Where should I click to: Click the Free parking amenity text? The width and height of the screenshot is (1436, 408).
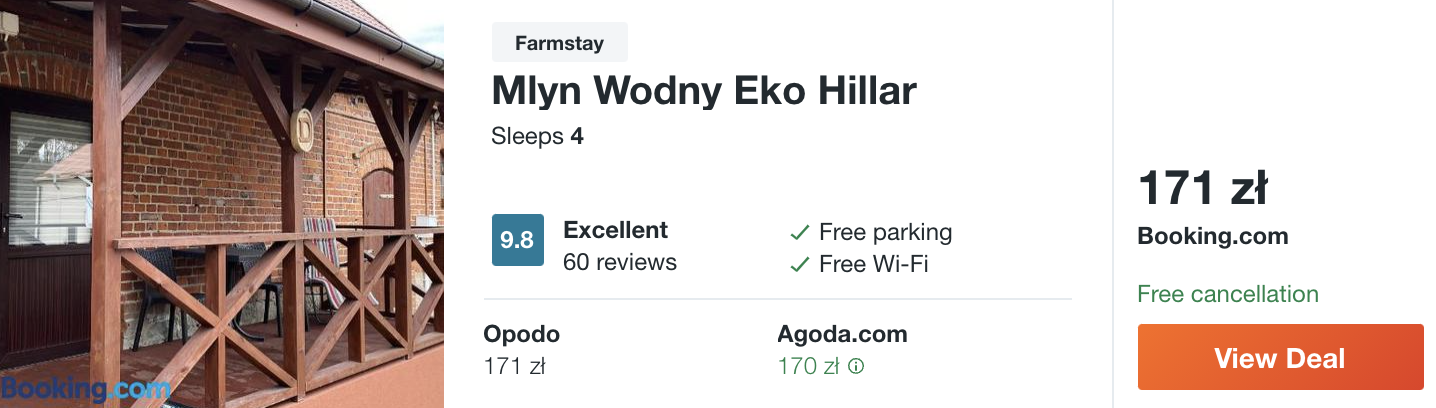click(x=885, y=233)
